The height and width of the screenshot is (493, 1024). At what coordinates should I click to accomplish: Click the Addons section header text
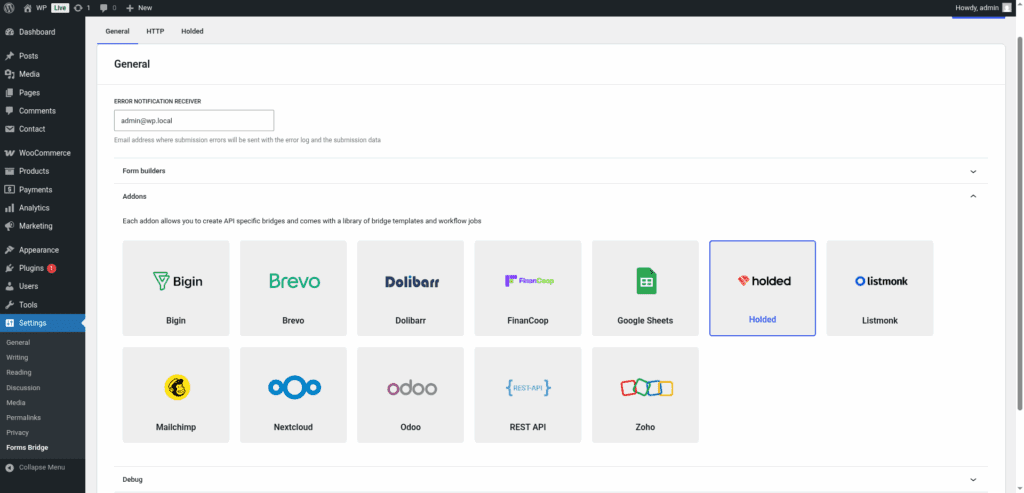[135, 196]
